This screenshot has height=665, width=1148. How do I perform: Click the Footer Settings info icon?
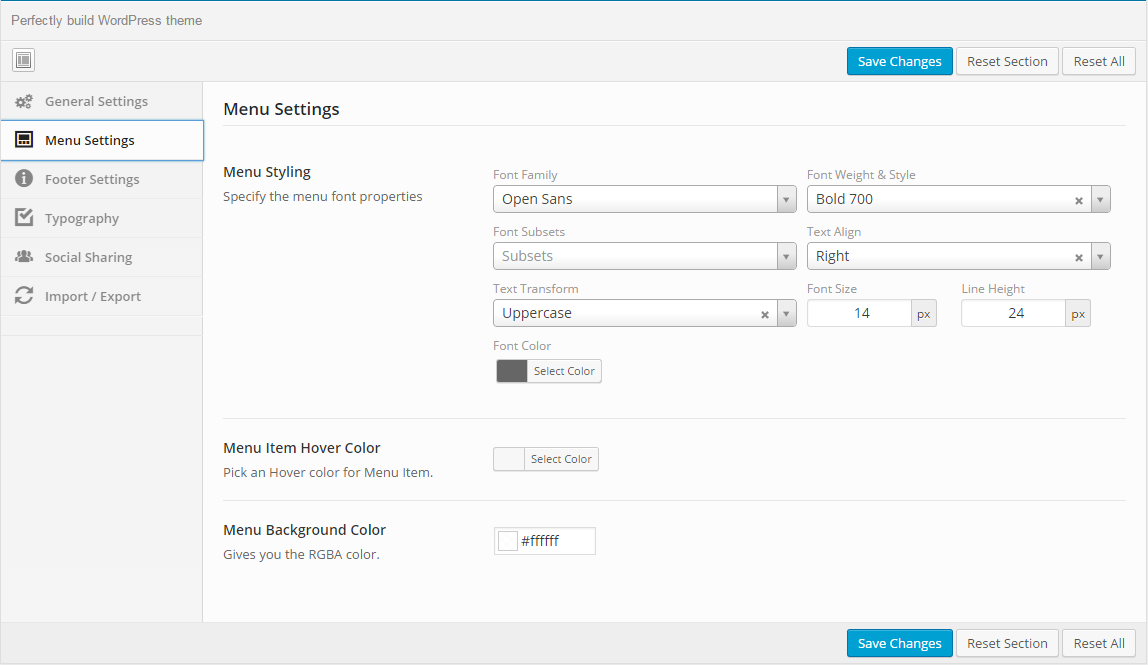coord(24,179)
